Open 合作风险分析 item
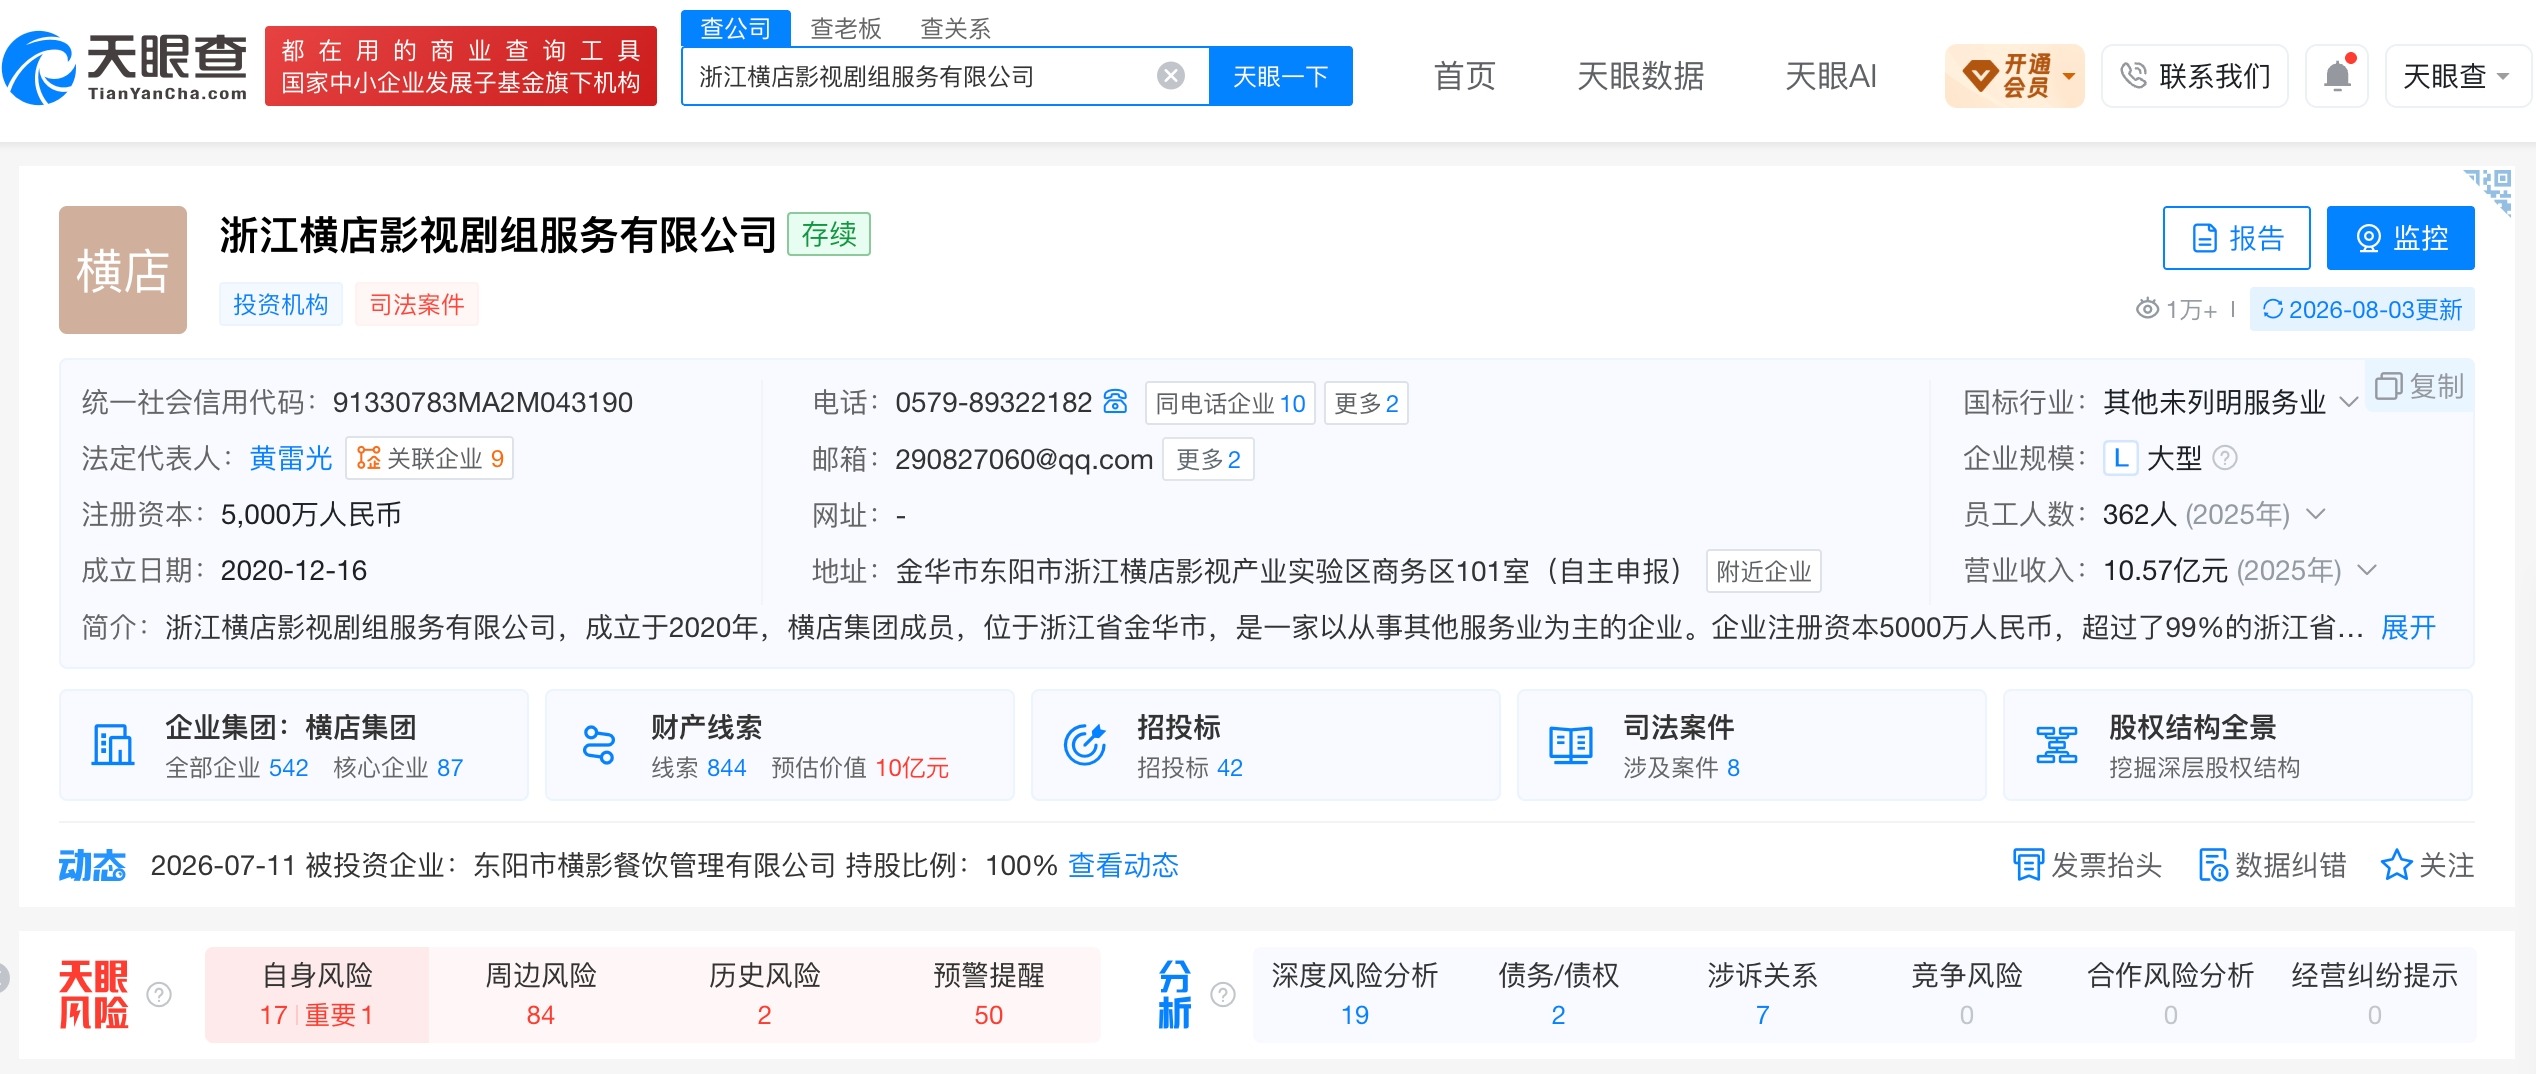Image resolution: width=2536 pixels, height=1074 pixels. point(2171,994)
